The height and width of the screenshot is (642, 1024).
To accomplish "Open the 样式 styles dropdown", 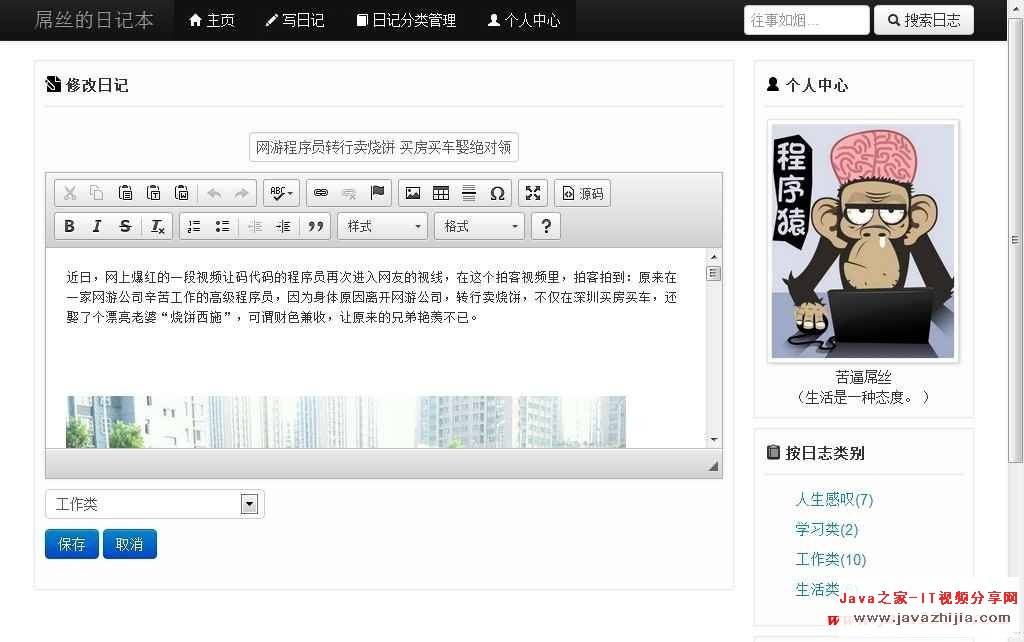I will pyautogui.click(x=382, y=226).
